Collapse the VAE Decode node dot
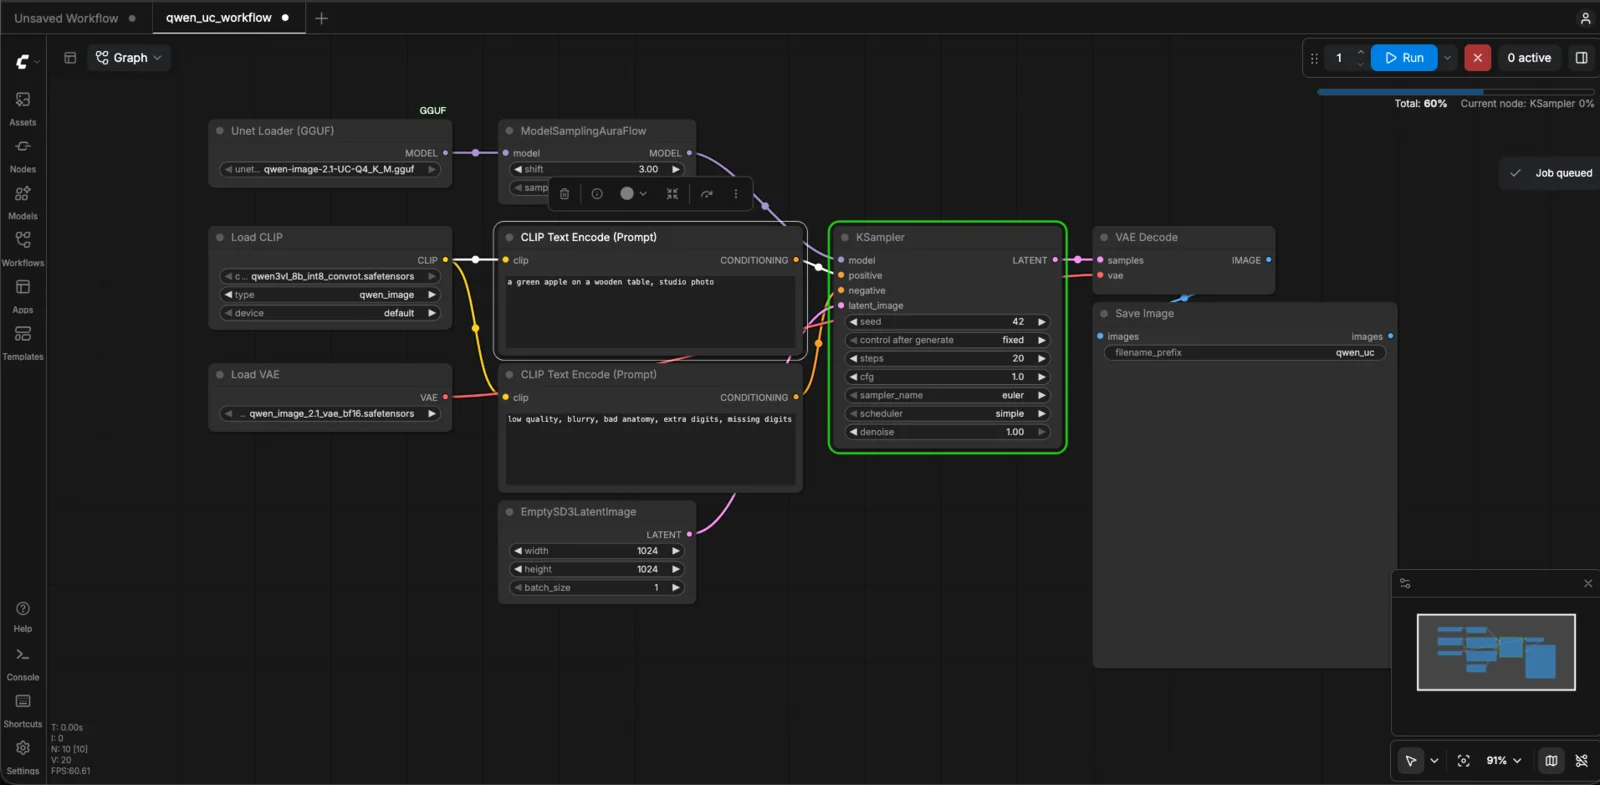1600x785 pixels. pyautogui.click(x=1104, y=238)
